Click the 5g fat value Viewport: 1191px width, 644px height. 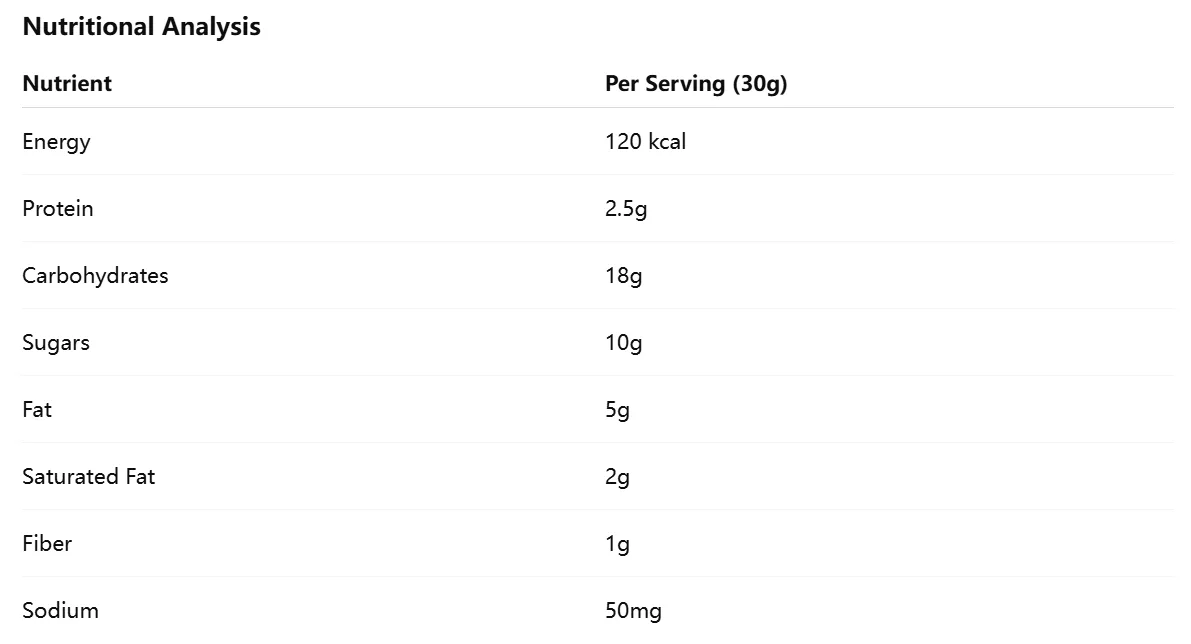[617, 410]
